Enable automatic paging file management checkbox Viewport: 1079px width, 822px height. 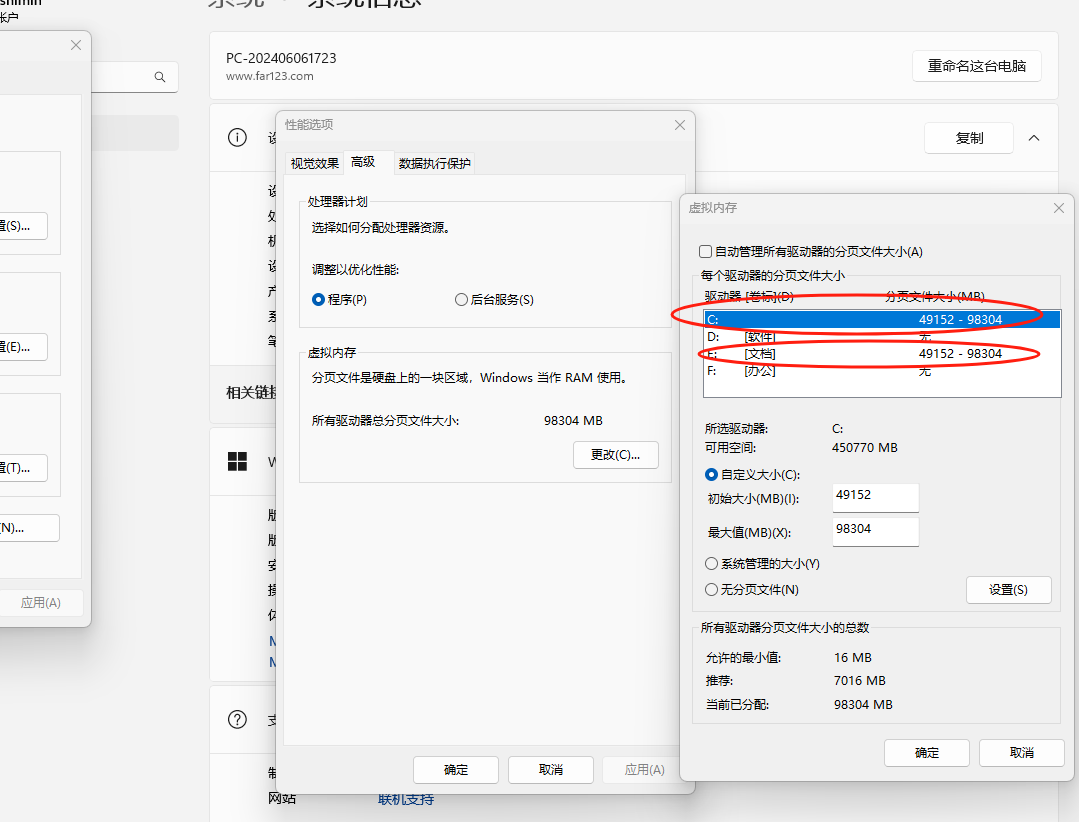(705, 252)
